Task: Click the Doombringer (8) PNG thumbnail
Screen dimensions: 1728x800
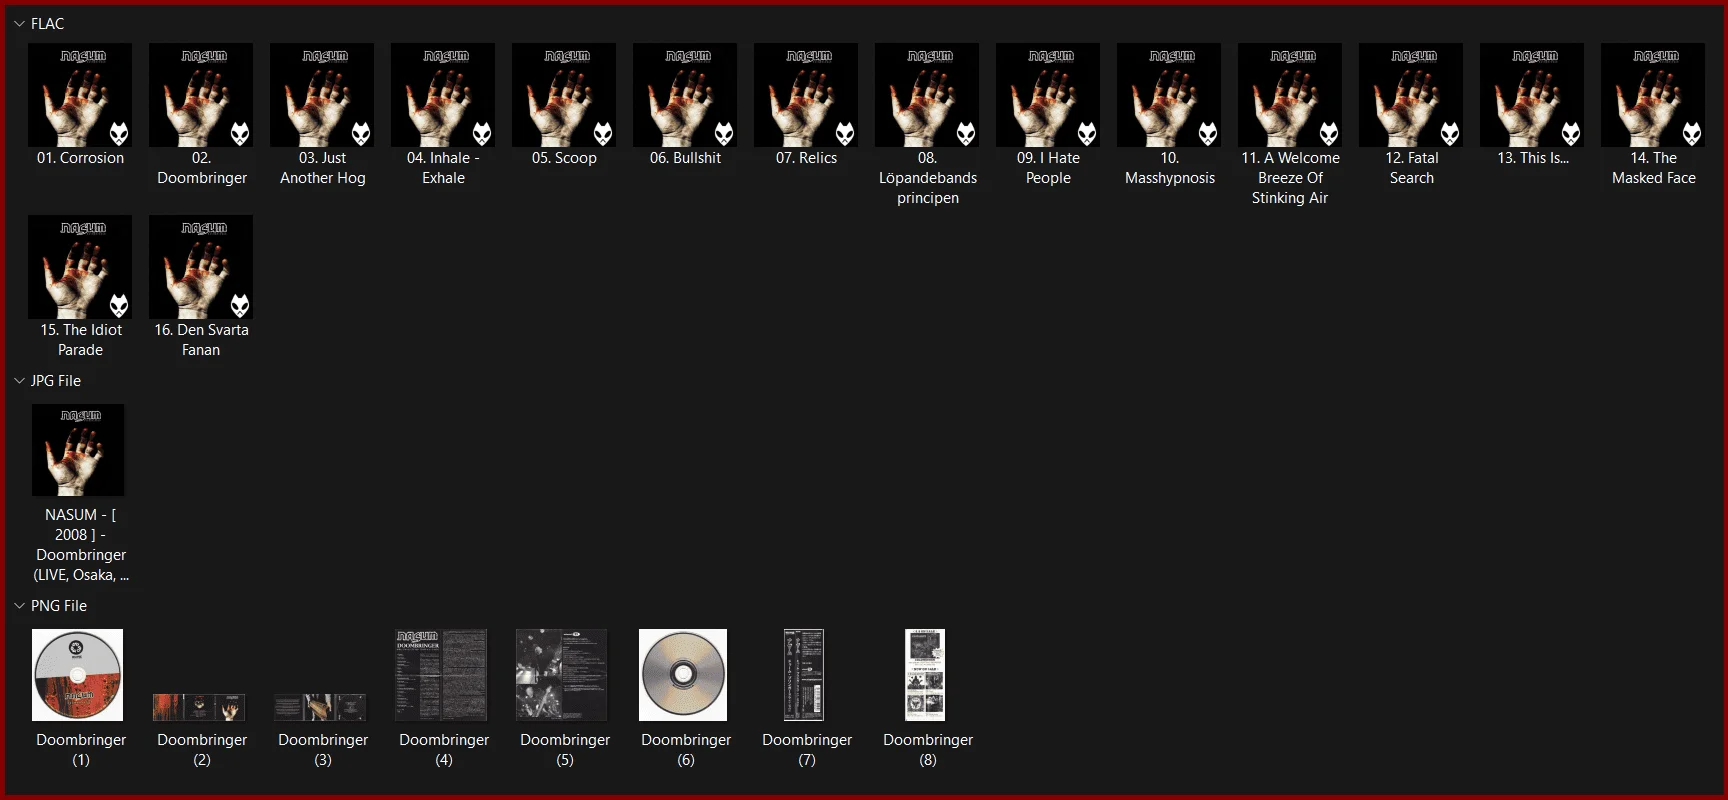Action: tap(925, 675)
